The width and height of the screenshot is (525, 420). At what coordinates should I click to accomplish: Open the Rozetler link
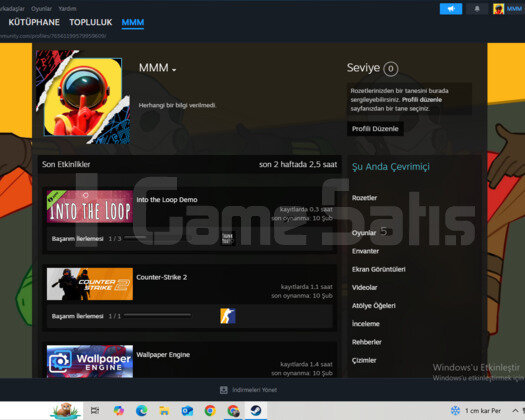click(364, 198)
